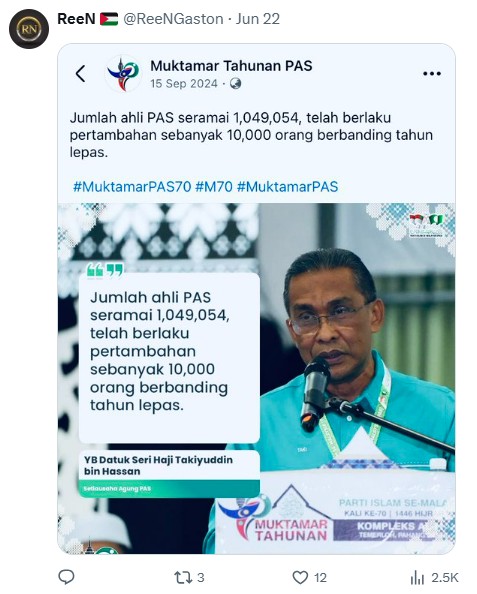Open the #MuktamarPAS70 hashtag
Viewport: 477px width, 594px height.
tap(132, 186)
